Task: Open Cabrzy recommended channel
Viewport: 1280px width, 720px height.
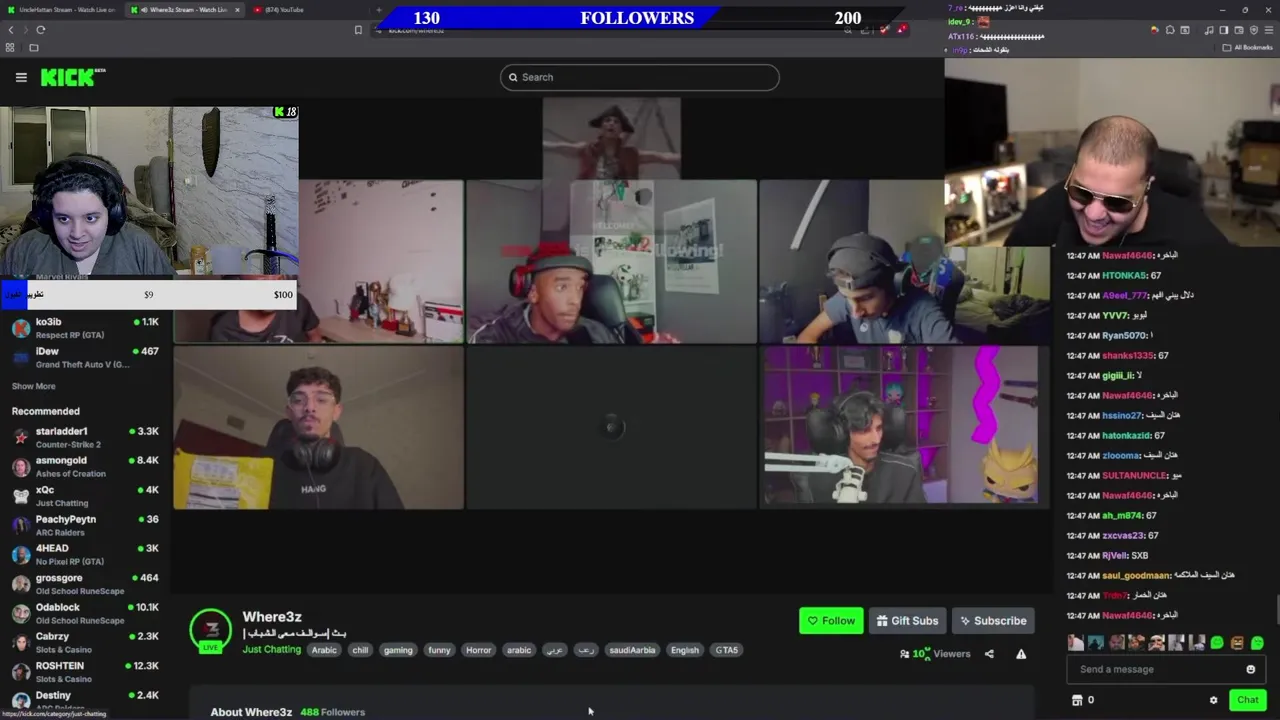Action: pos(85,642)
